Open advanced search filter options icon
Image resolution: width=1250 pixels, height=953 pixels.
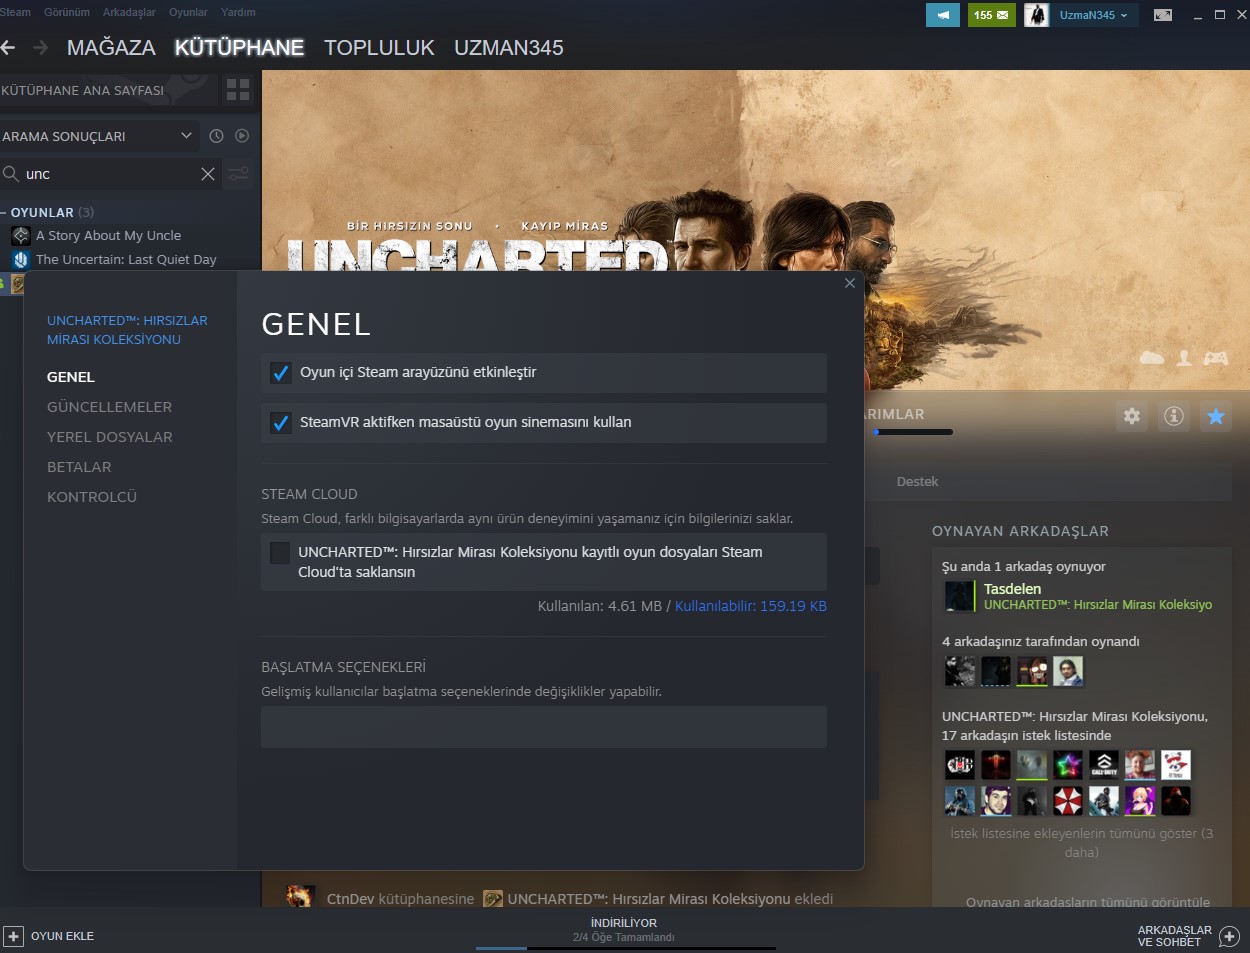(x=238, y=174)
